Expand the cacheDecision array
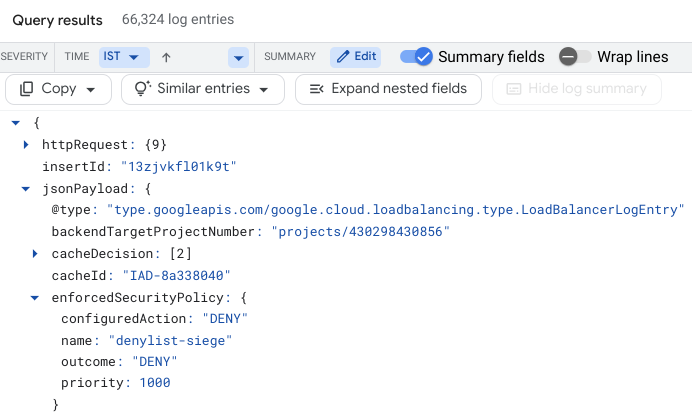 [x=35, y=254]
